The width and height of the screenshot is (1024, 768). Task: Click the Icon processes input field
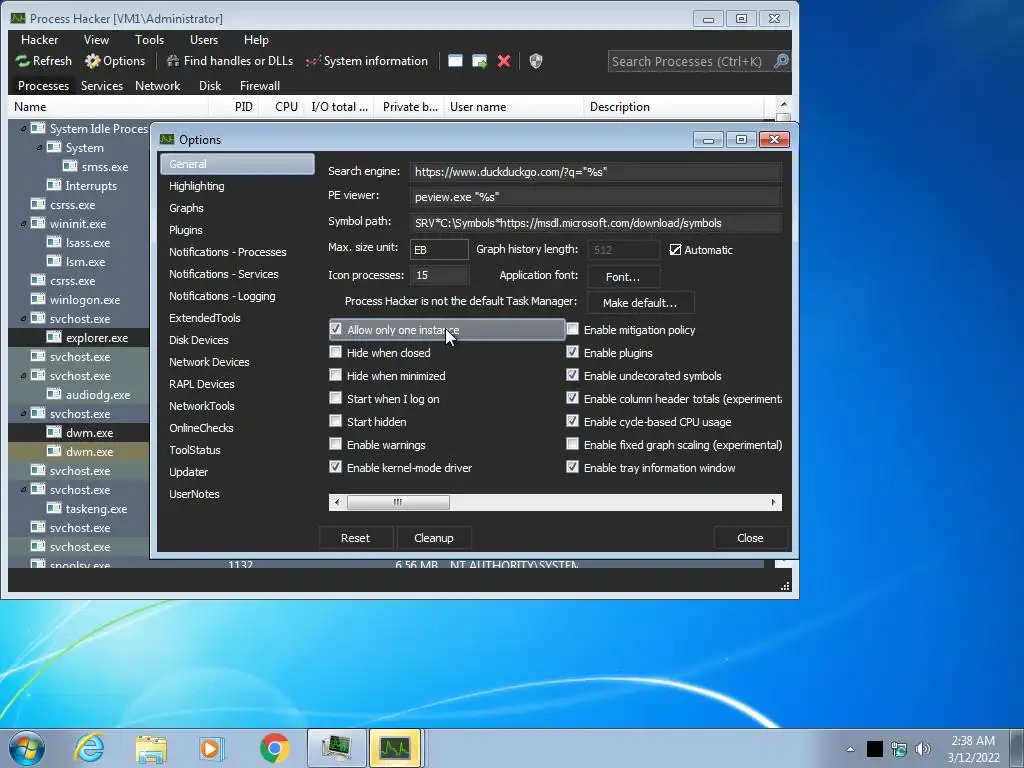pos(439,275)
